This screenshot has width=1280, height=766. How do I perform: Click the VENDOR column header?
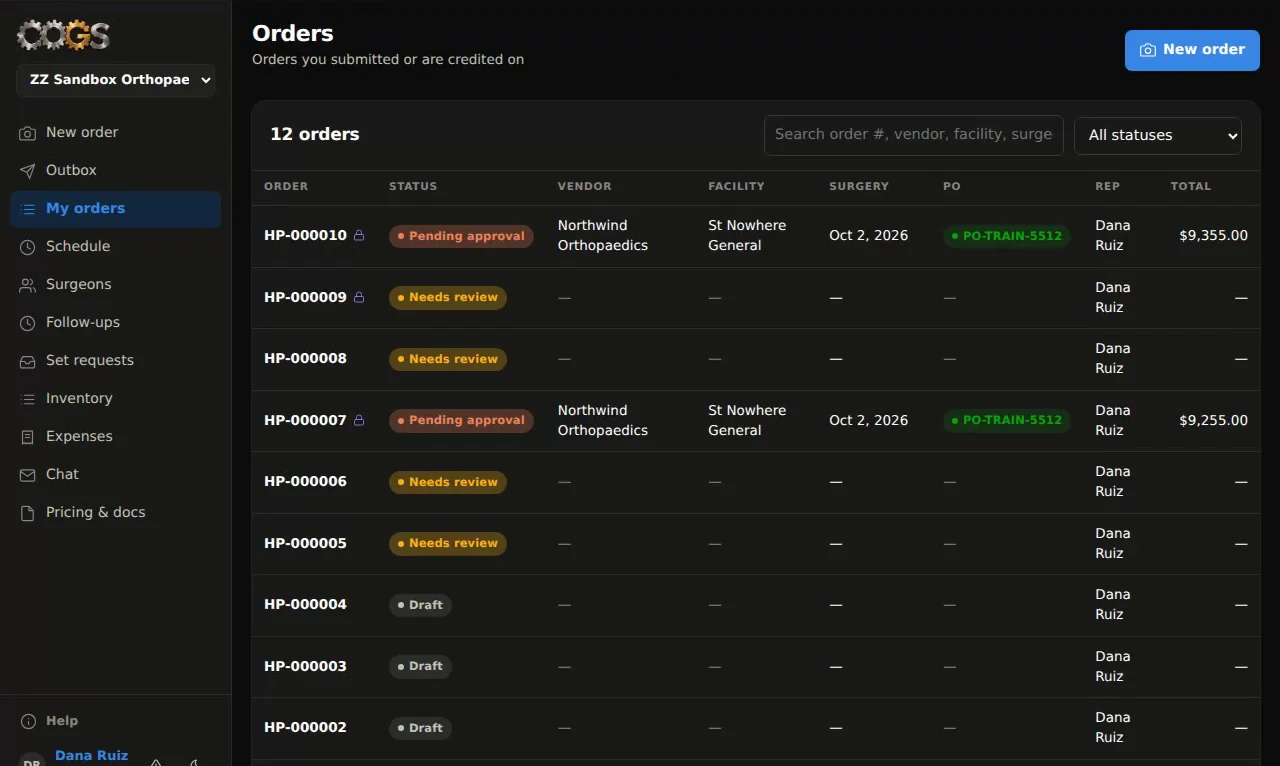tap(584, 187)
